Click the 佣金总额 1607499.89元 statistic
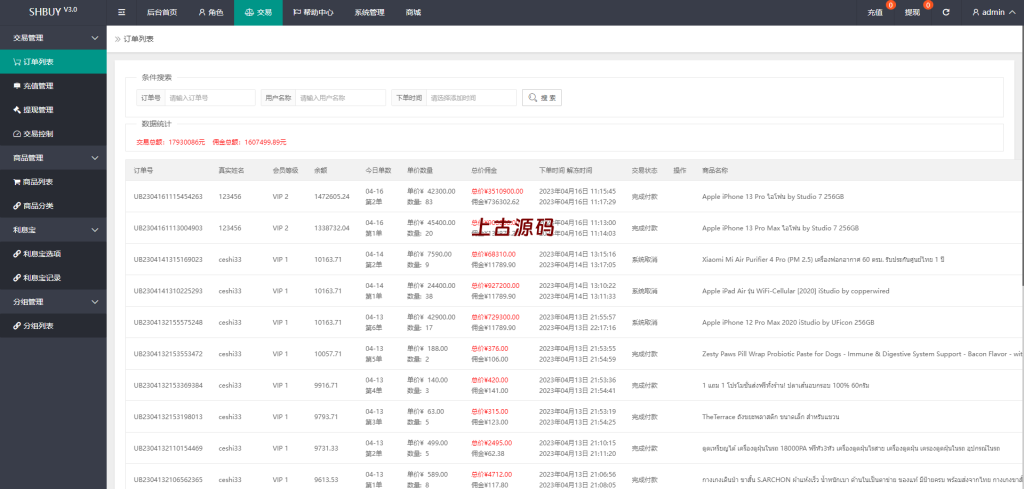Viewport: 1024px width, 489px height. pos(249,142)
